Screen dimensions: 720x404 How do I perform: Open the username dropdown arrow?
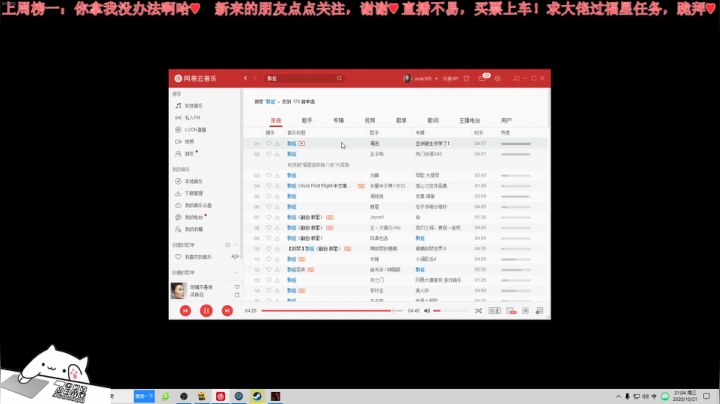click(436, 79)
